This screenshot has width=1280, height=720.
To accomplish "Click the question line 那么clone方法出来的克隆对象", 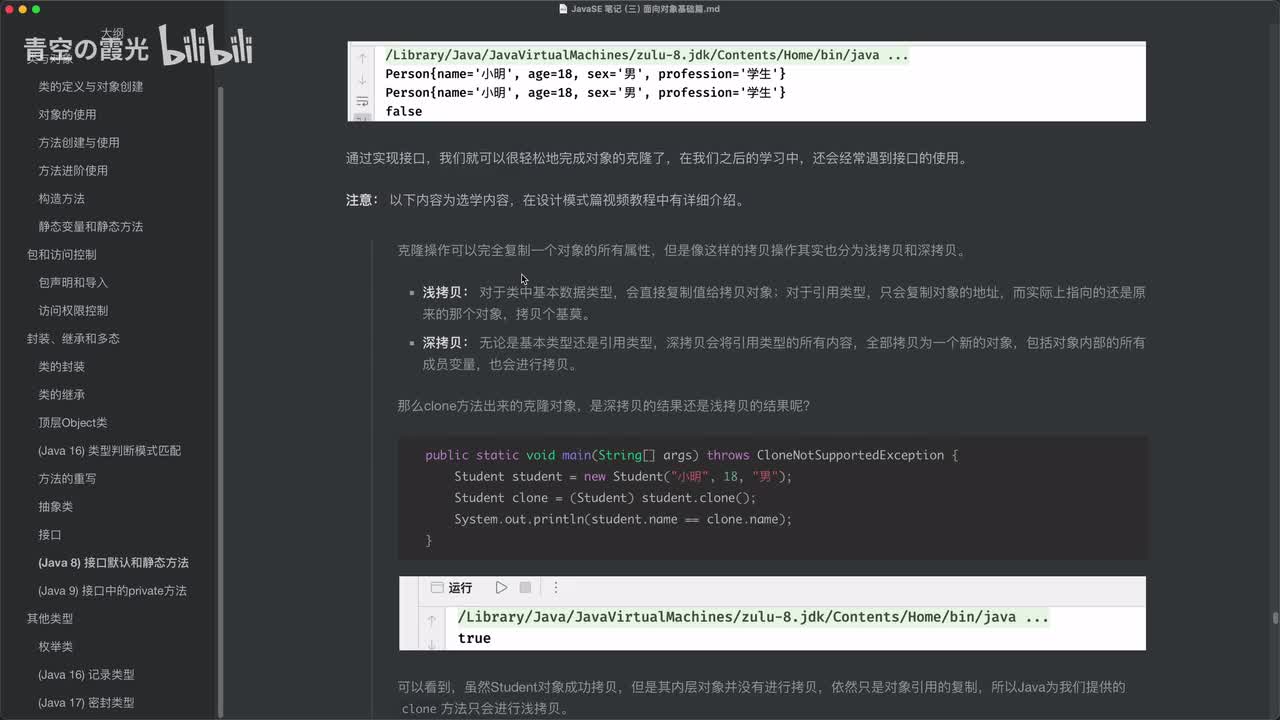I will pyautogui.click(x=603, y=406).
